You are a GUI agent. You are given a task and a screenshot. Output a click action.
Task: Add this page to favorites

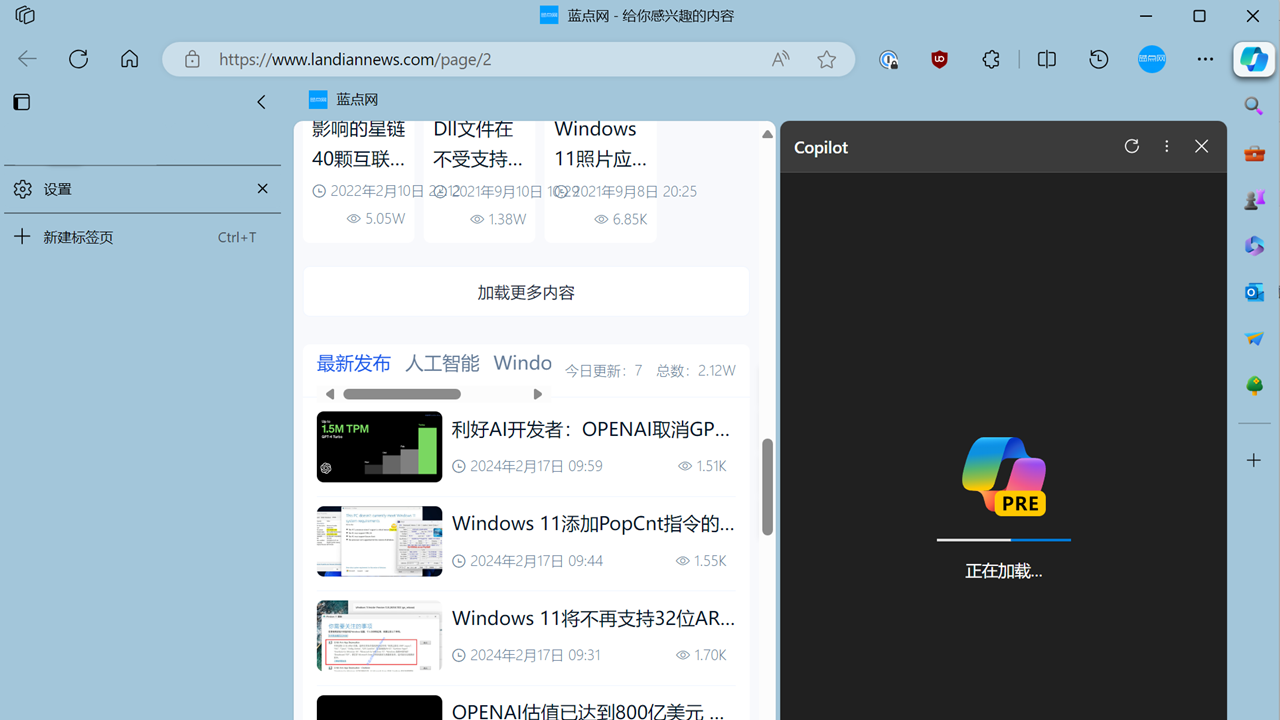tap(826, 59)
